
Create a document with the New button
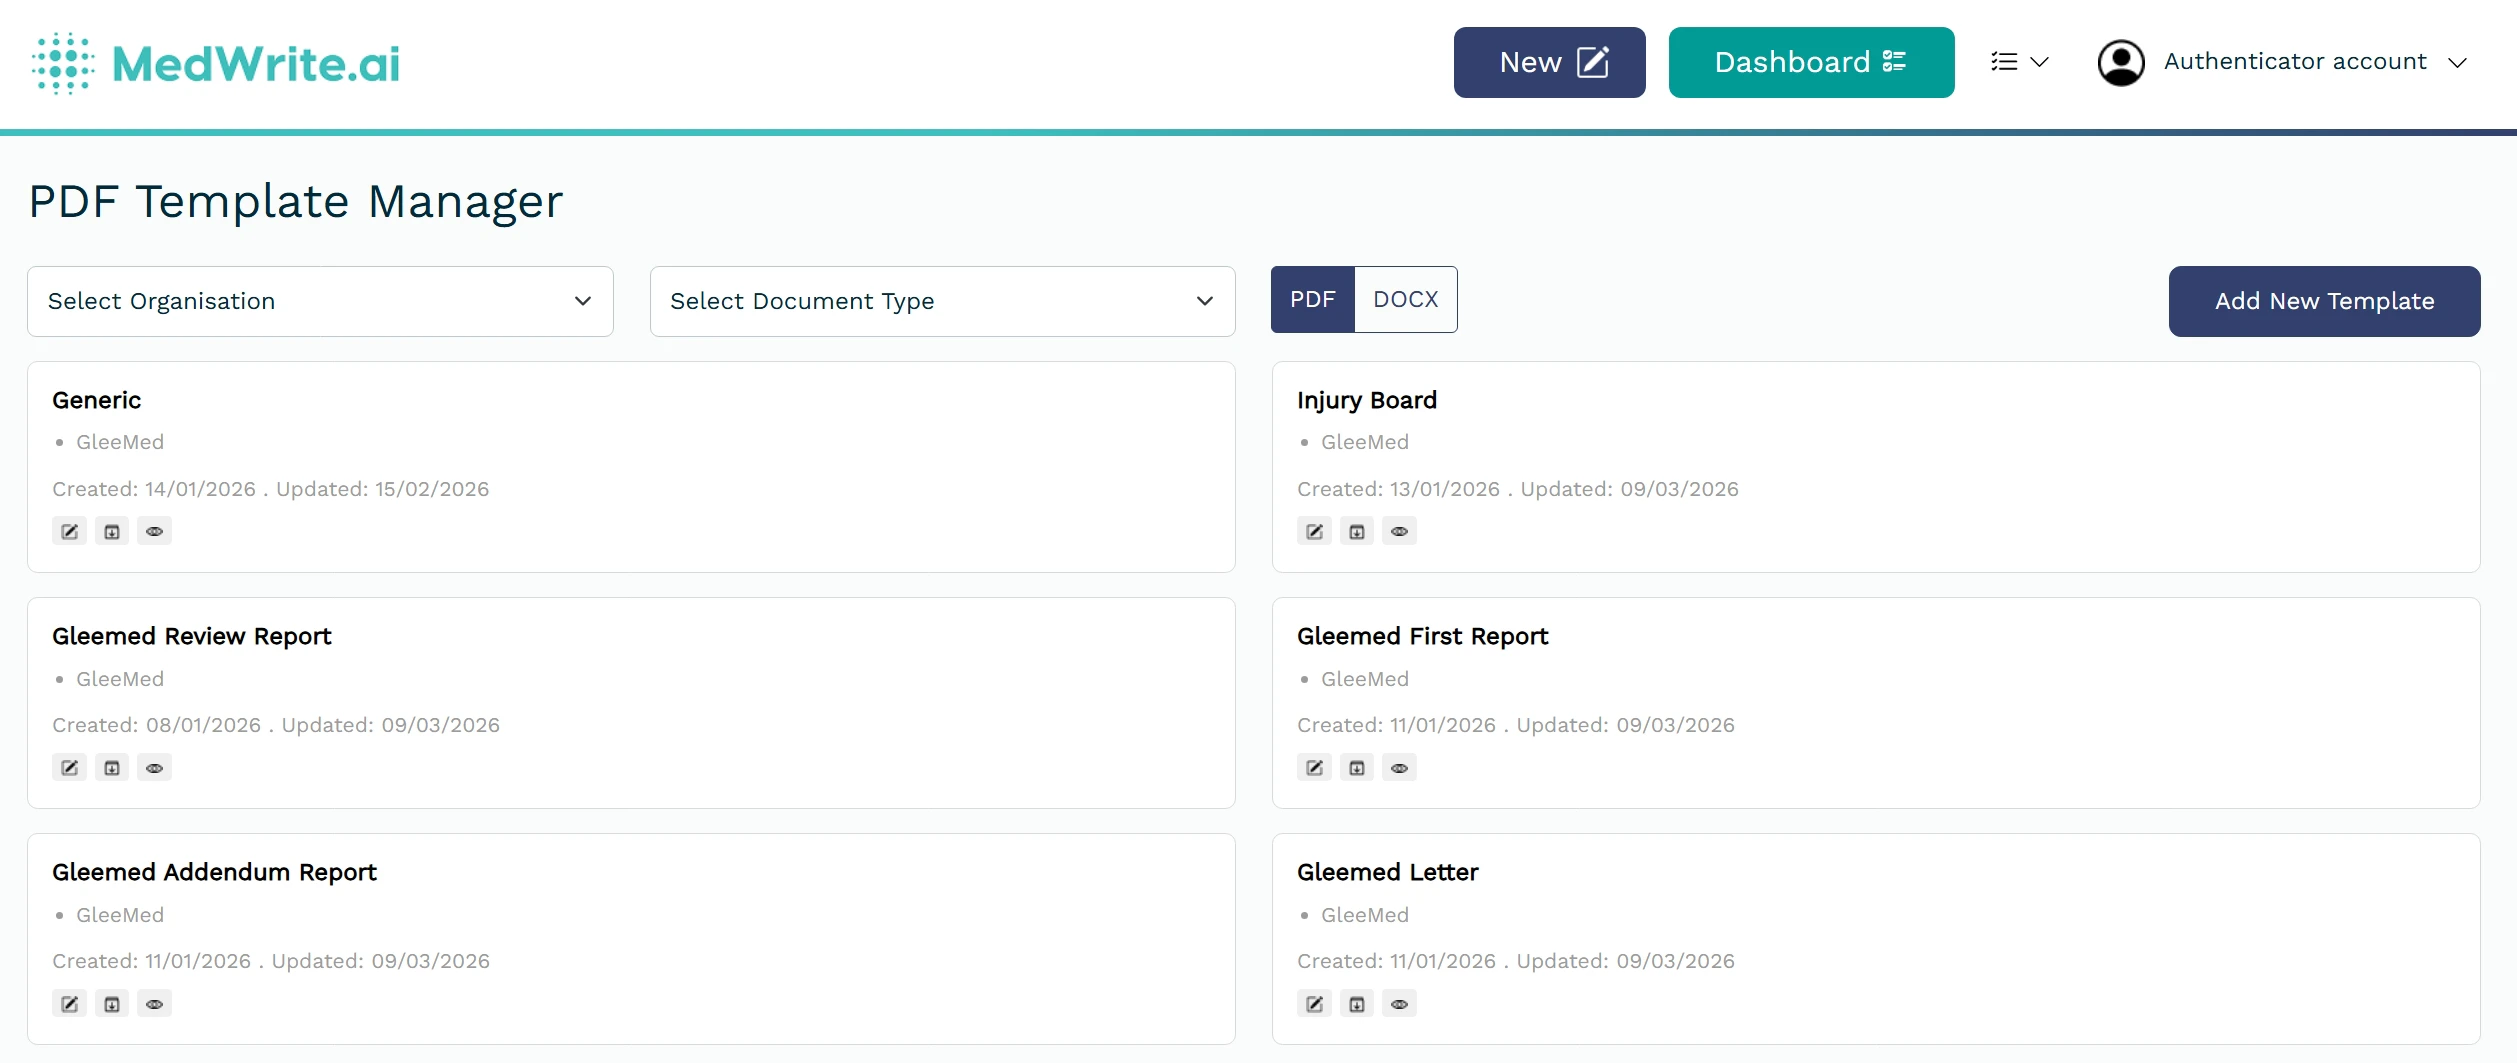pos(1548,62)
